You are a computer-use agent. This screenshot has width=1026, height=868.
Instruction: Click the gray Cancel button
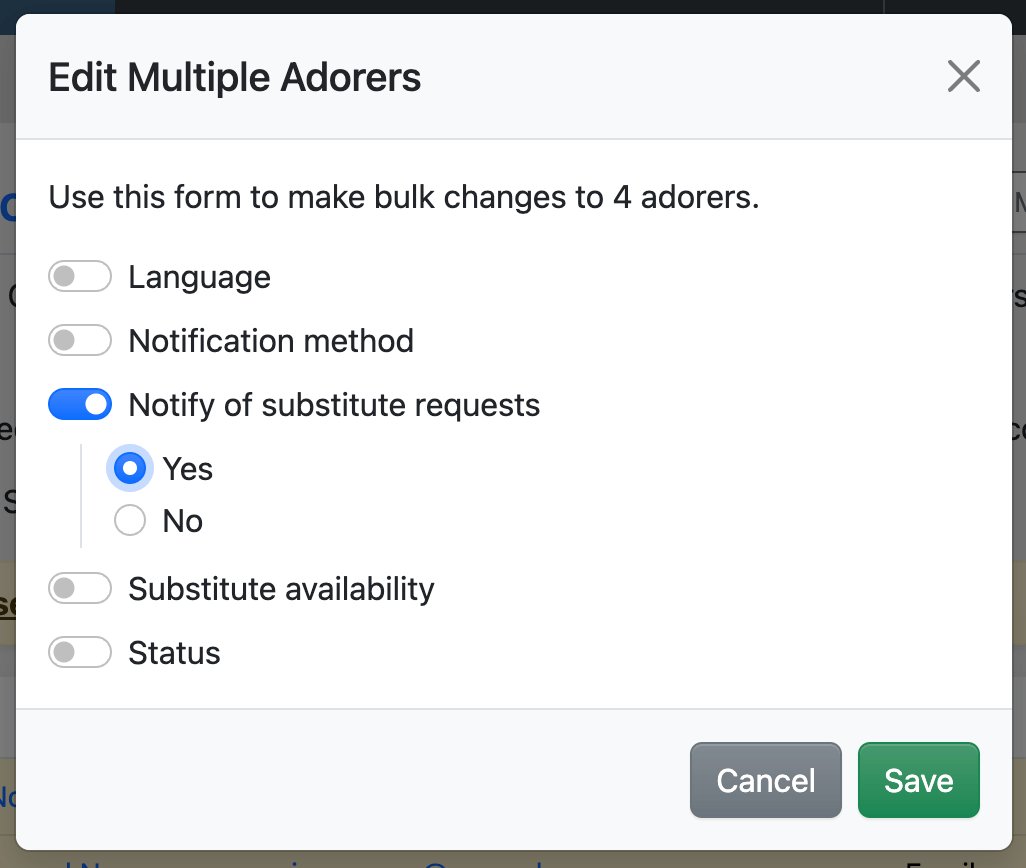pos(765,780)
